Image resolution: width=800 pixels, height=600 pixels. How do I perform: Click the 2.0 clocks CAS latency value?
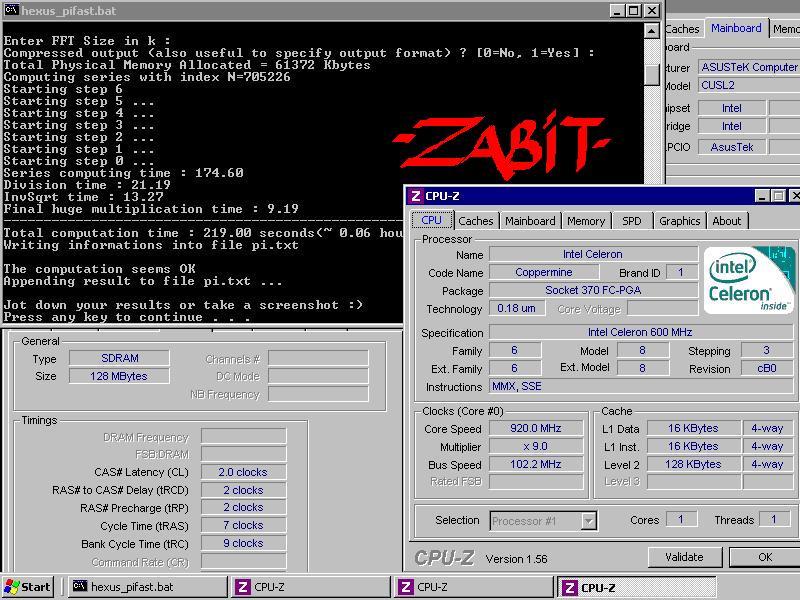coord(243,472)
